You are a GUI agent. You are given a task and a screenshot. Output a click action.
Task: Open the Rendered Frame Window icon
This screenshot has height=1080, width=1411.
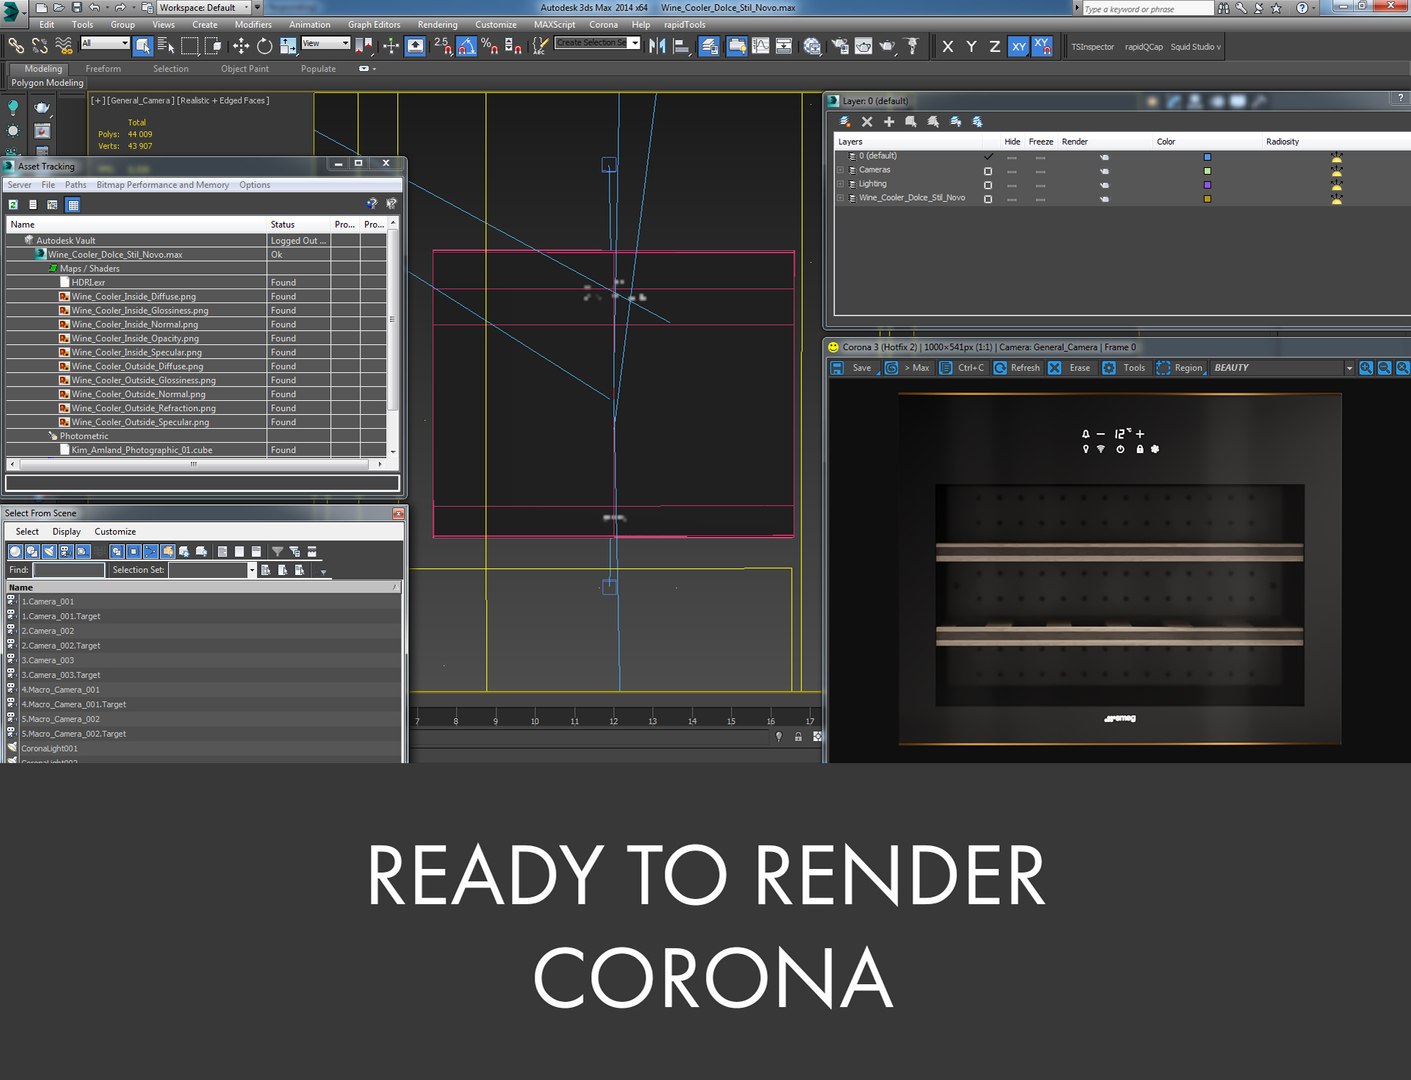[863, 46]
